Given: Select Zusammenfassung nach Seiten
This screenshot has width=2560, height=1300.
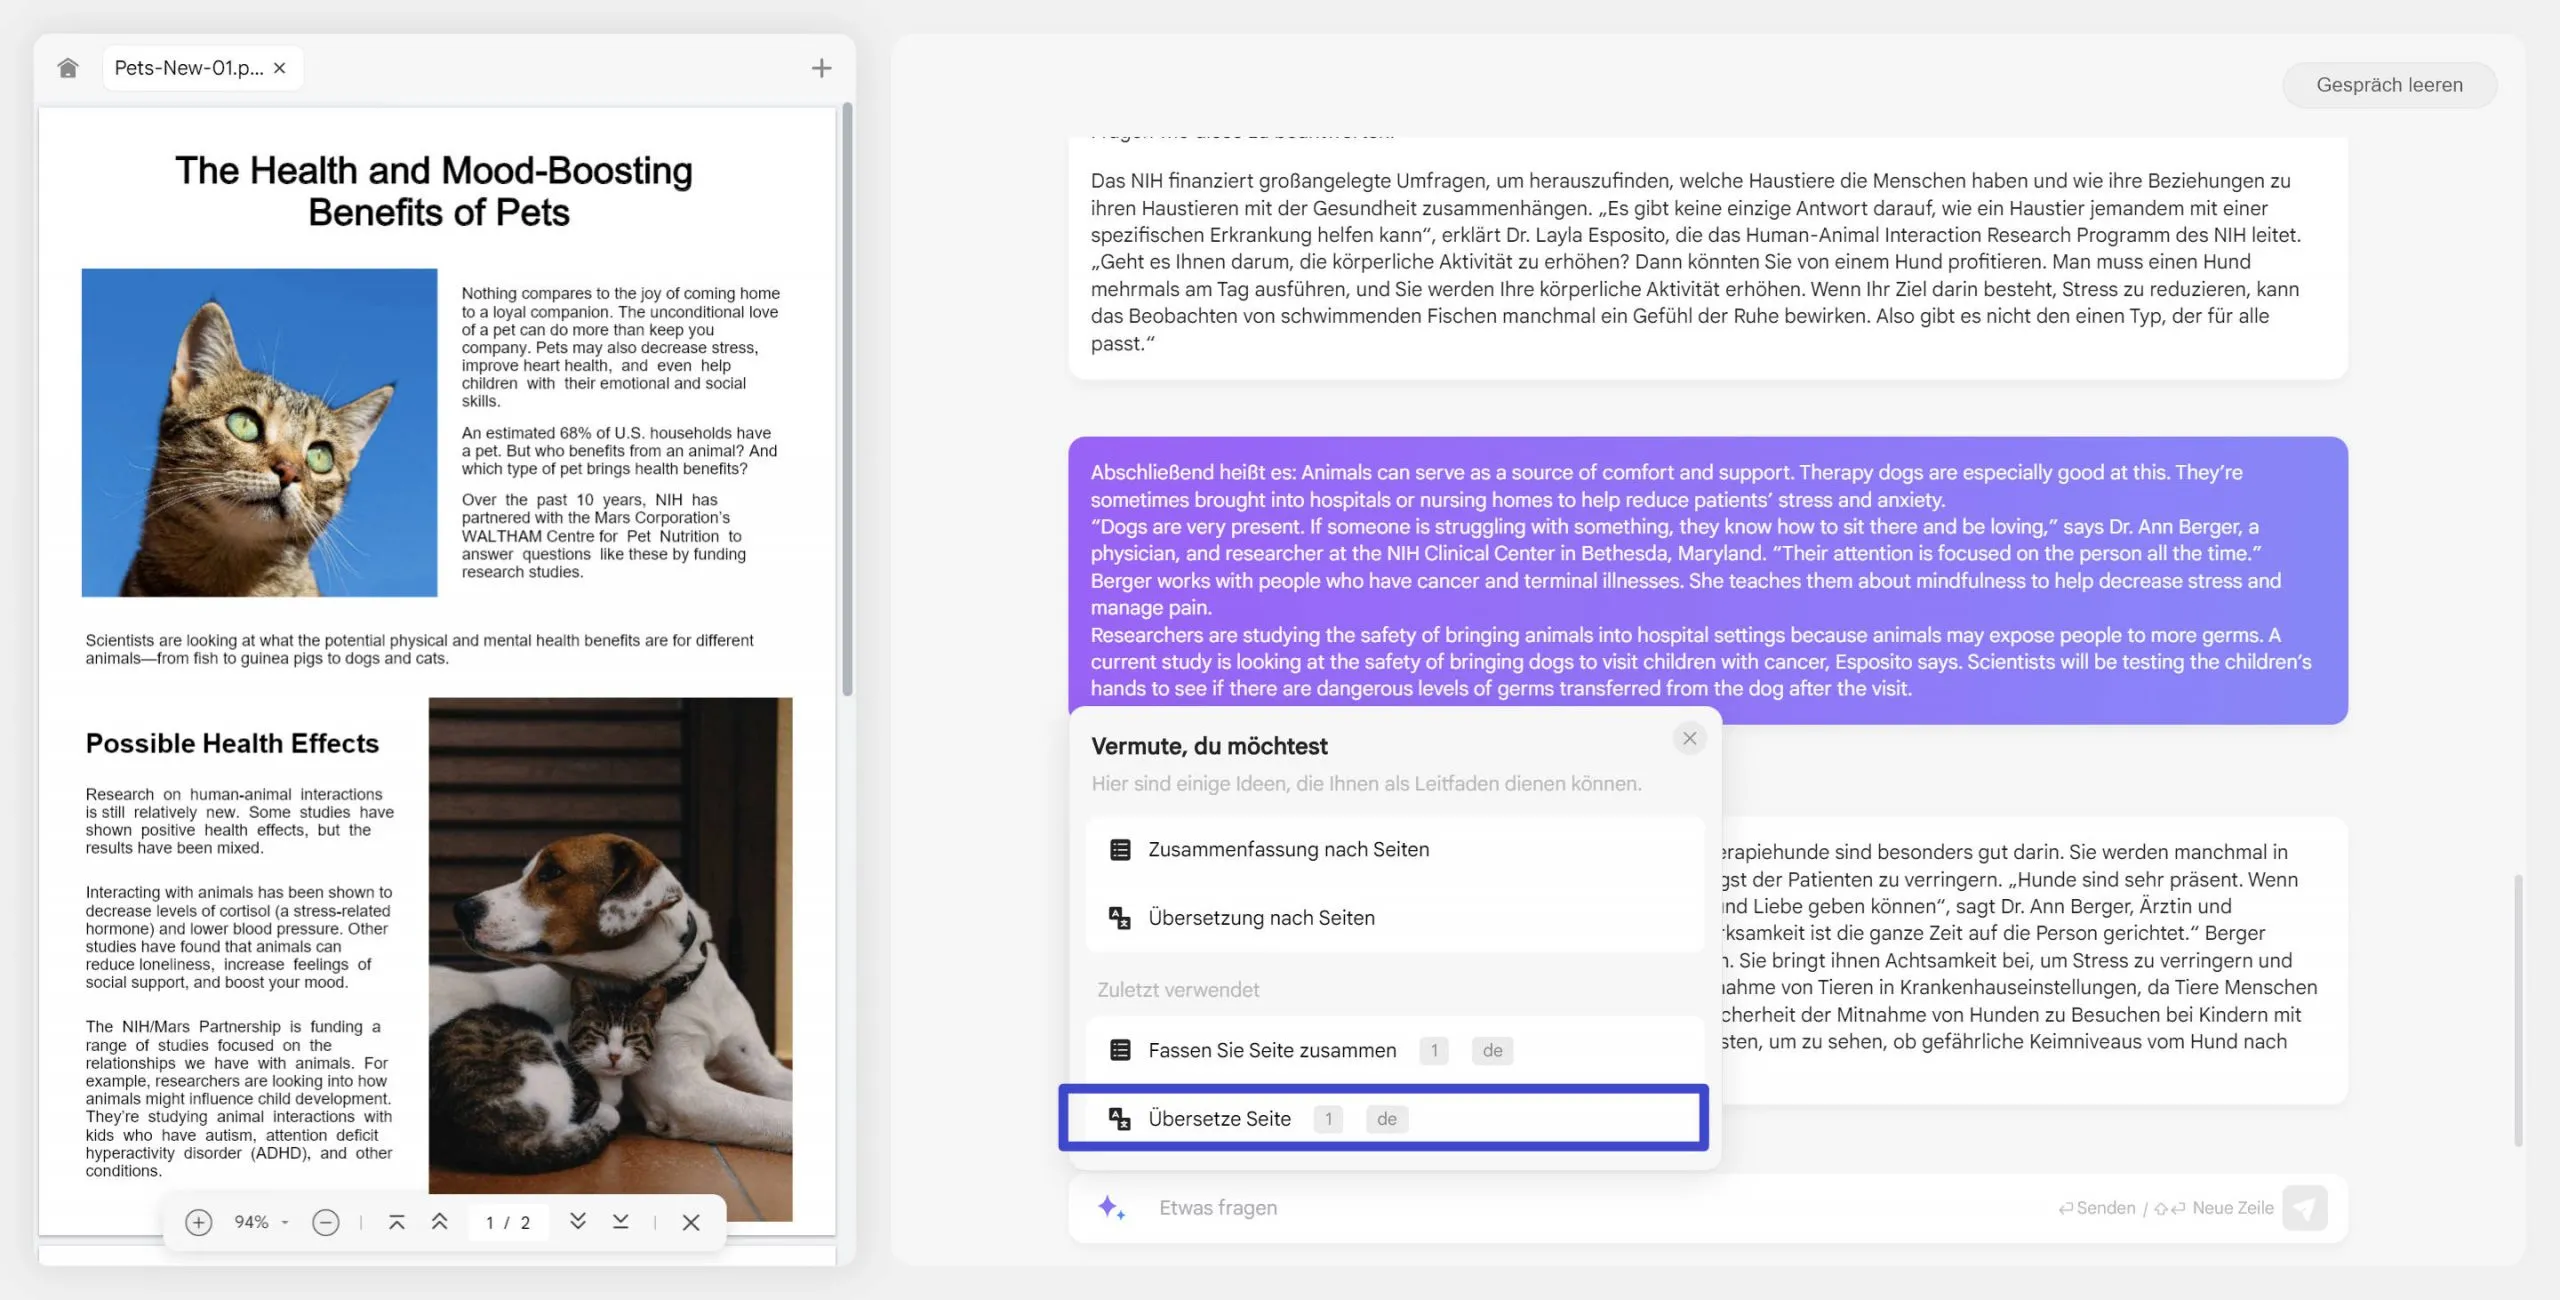Looking at the screenshot, I should (1288, 849).
